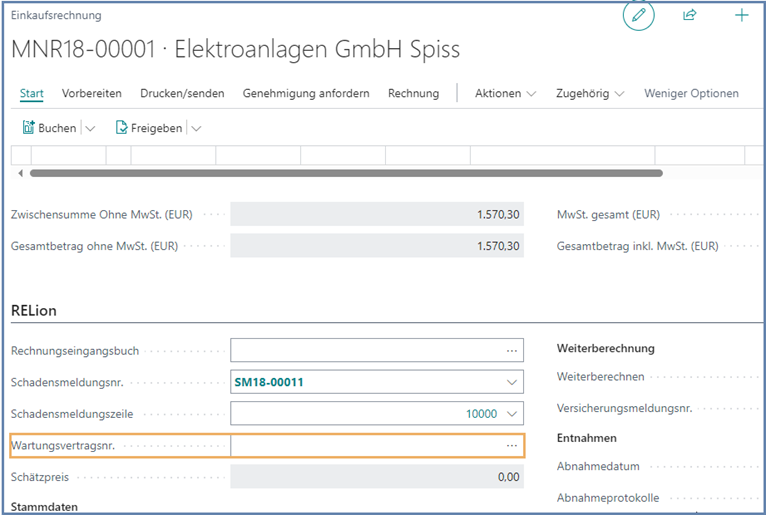Click the Abnahmeprotokolle label
The image size is (766, 515).
pyautogui.click(x=608, y=498)
